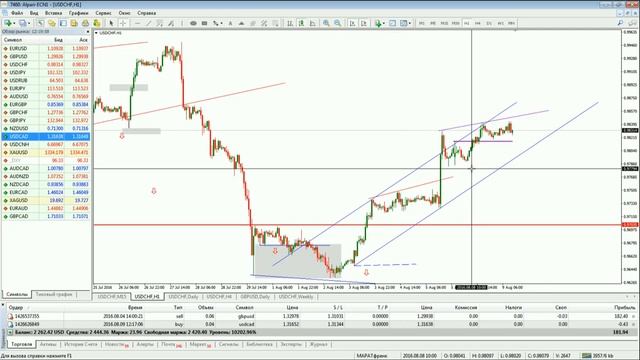Click the order icon of ticket 1426537355
The image size is (640, 360).
(11, 316)
